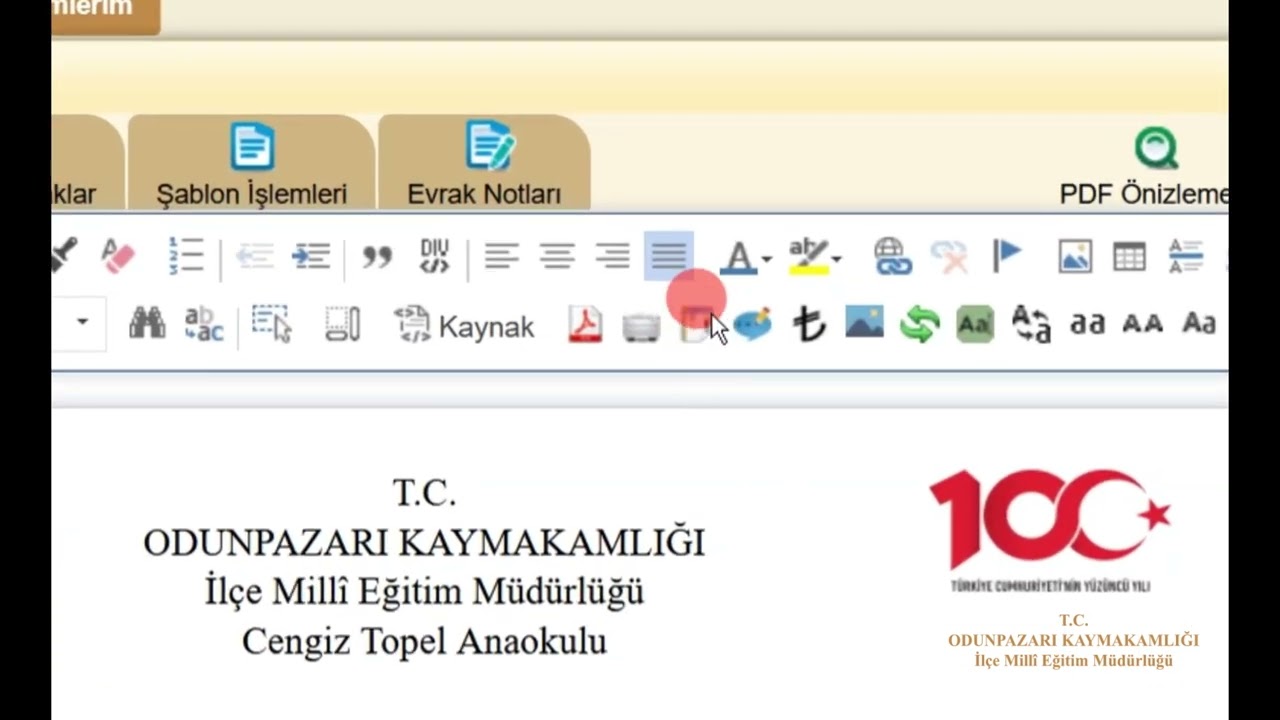The width and height of the screenshot is (1280, 720).
Task: Convert text to lowercase with aa
Action: [1087, 324]
